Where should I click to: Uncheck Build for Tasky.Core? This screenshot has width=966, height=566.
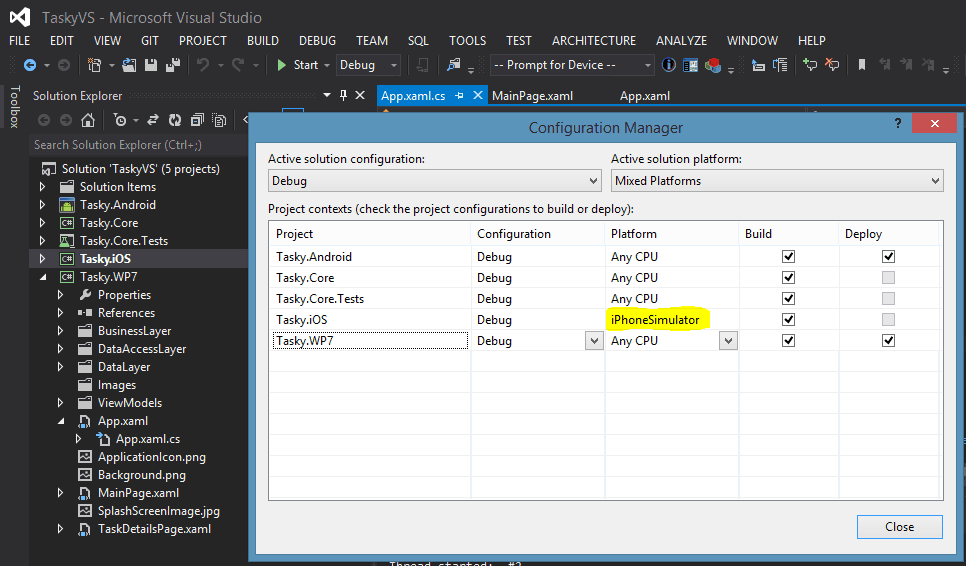pos(788,277)
